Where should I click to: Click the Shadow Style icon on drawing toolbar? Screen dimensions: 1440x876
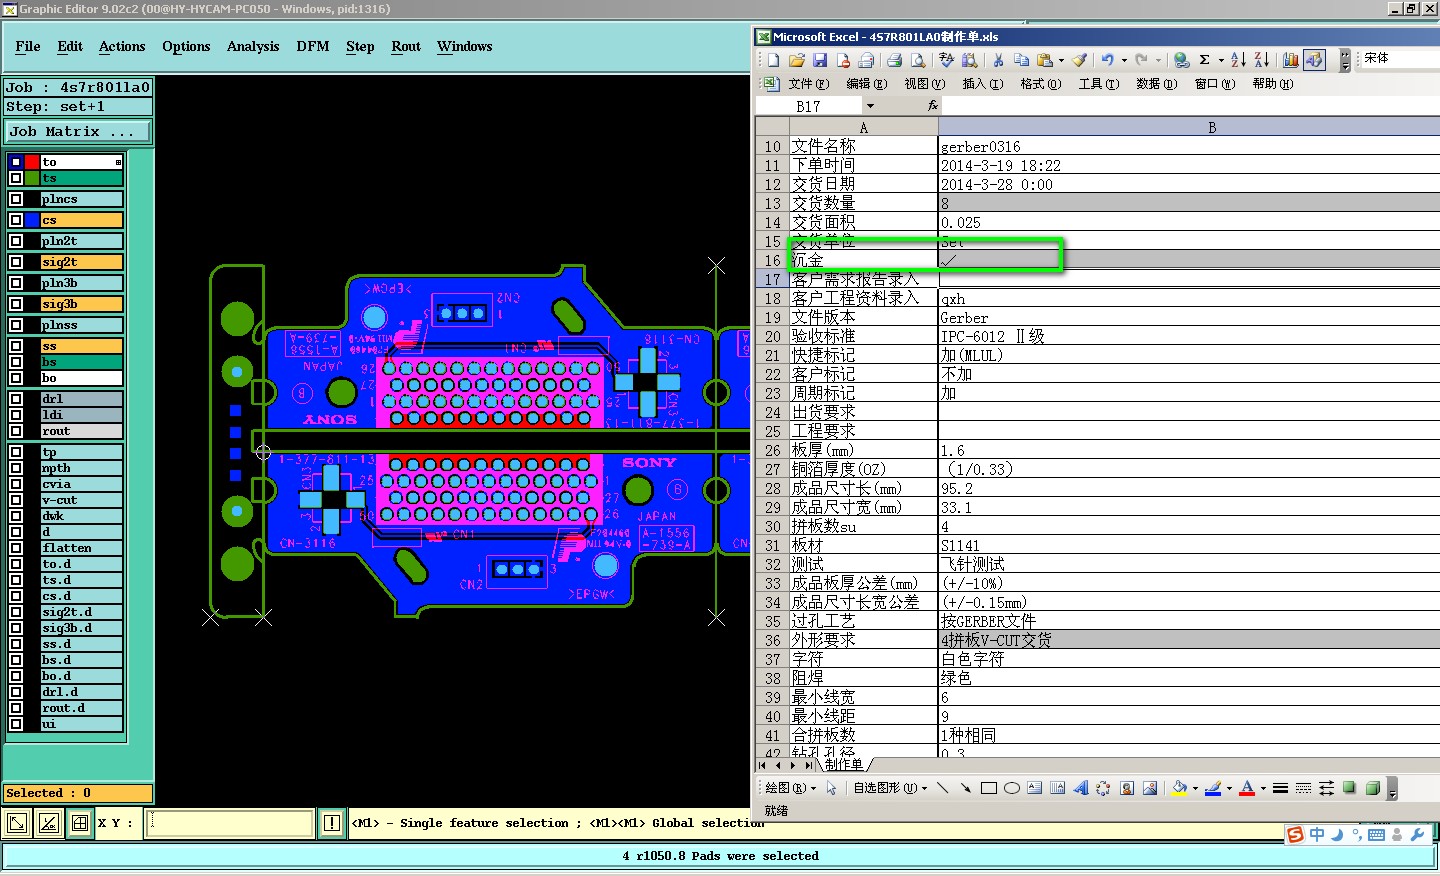point(1350,788)
